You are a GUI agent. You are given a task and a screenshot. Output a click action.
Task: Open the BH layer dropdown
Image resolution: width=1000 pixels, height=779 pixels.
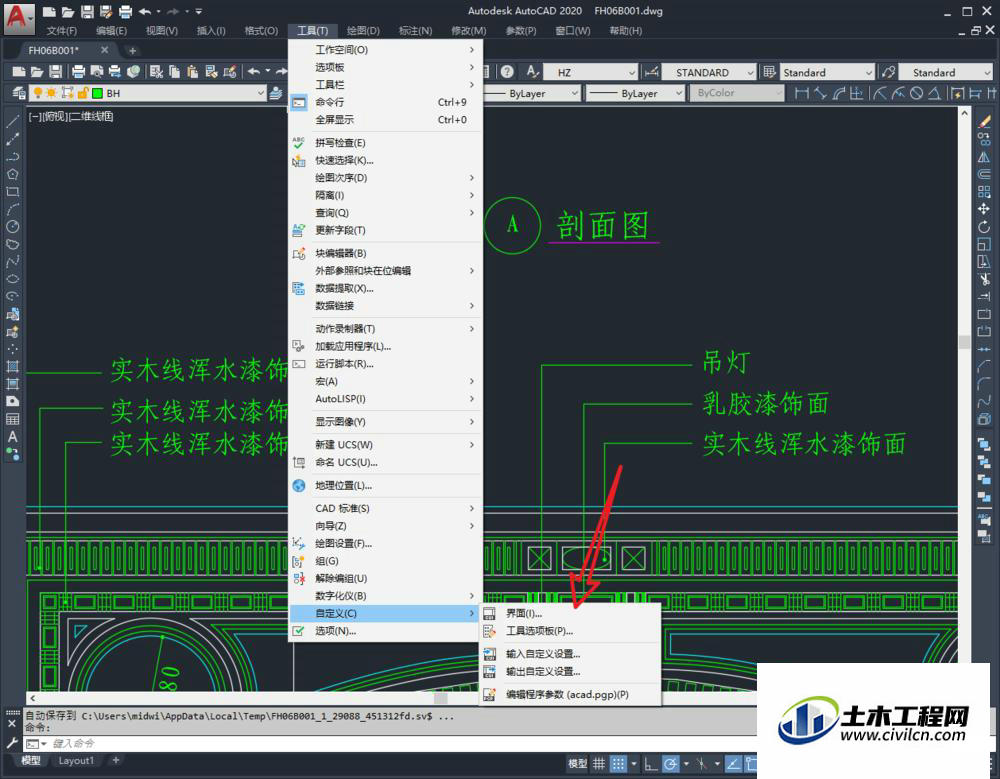click(260, 93)
